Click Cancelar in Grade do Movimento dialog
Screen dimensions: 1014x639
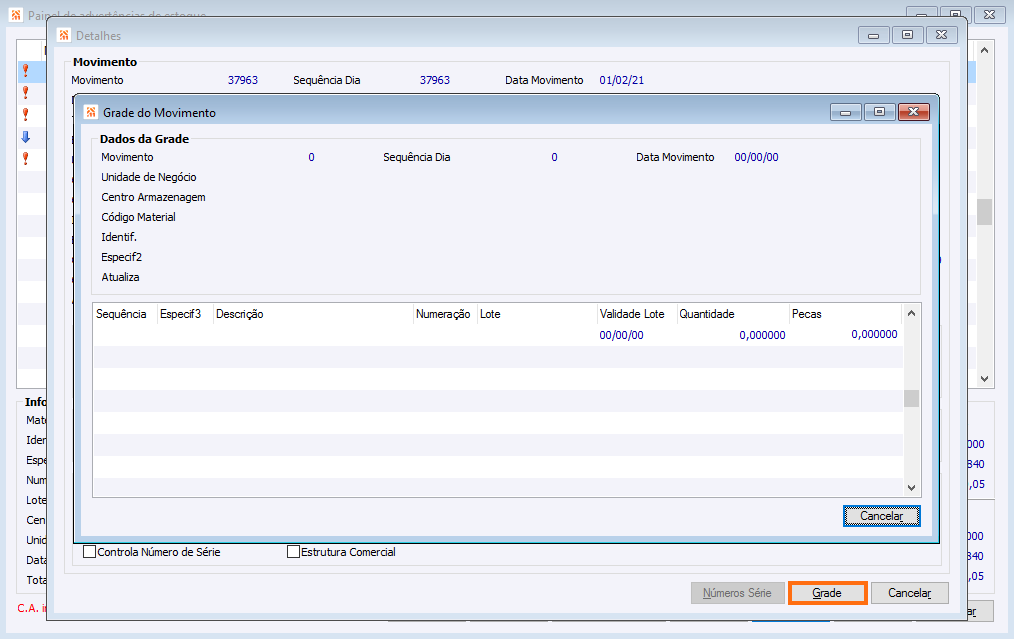pyautogui.click(x=881, y=516)
